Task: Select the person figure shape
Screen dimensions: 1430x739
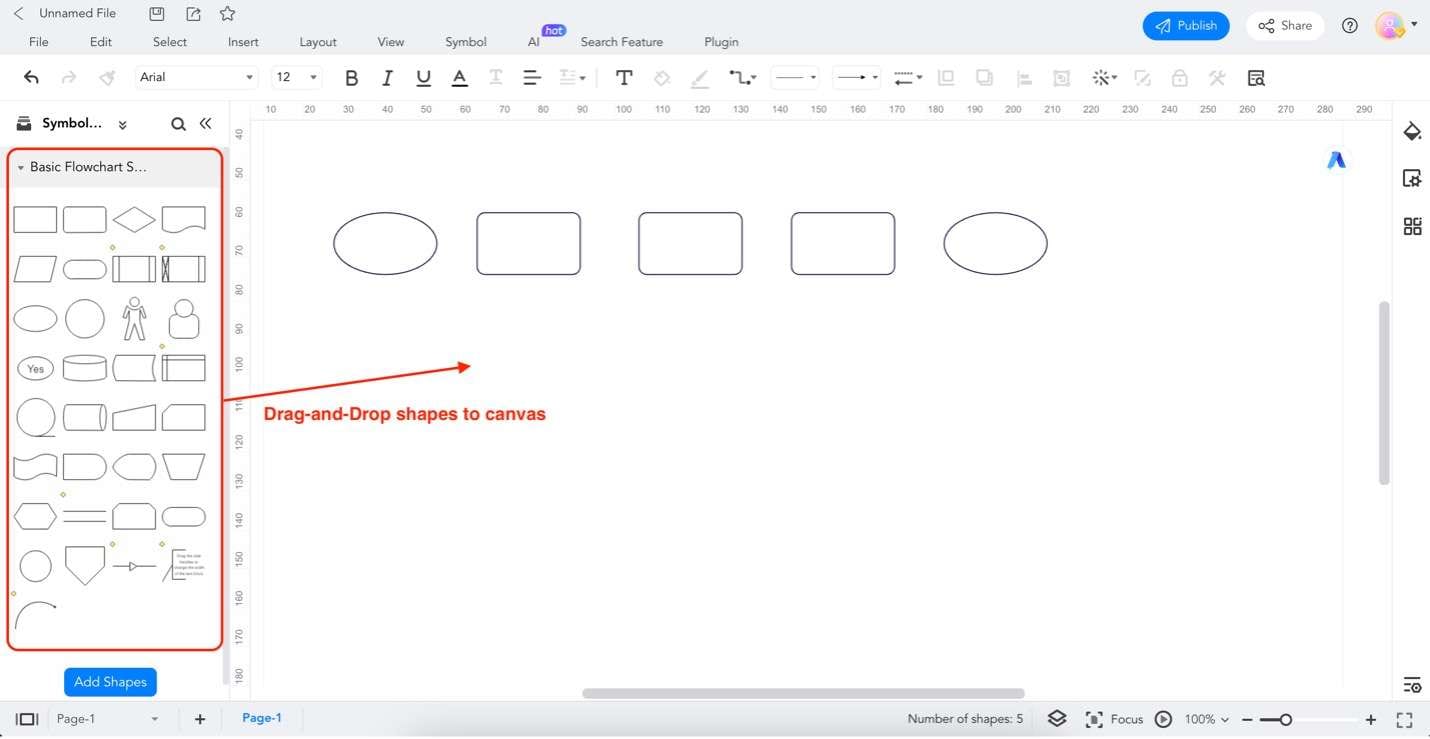Action: pos(134,319)
